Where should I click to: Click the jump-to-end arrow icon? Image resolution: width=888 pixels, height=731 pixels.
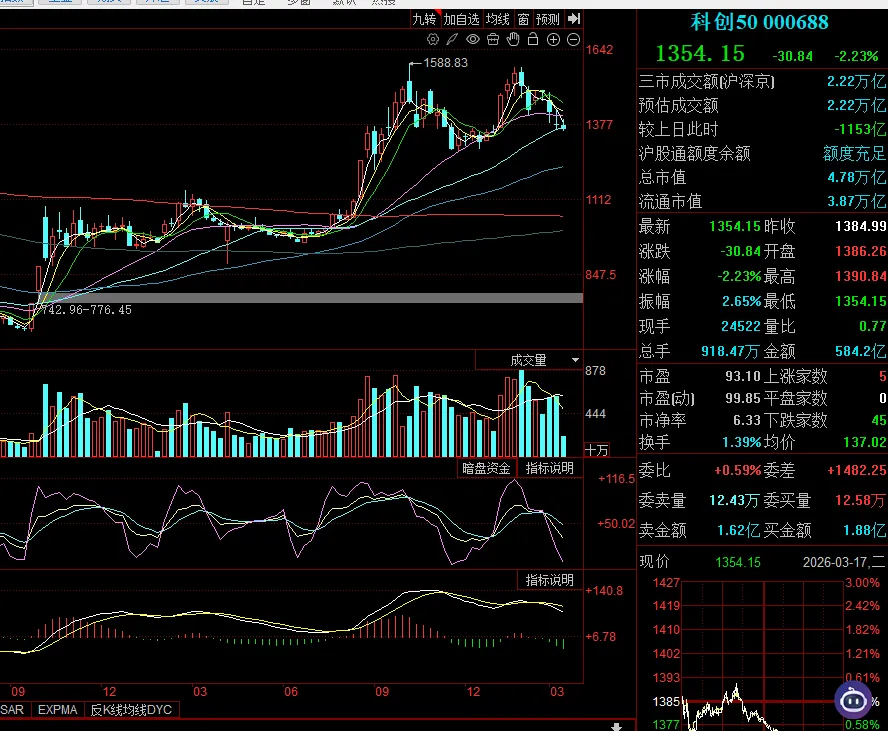[574, 19]
